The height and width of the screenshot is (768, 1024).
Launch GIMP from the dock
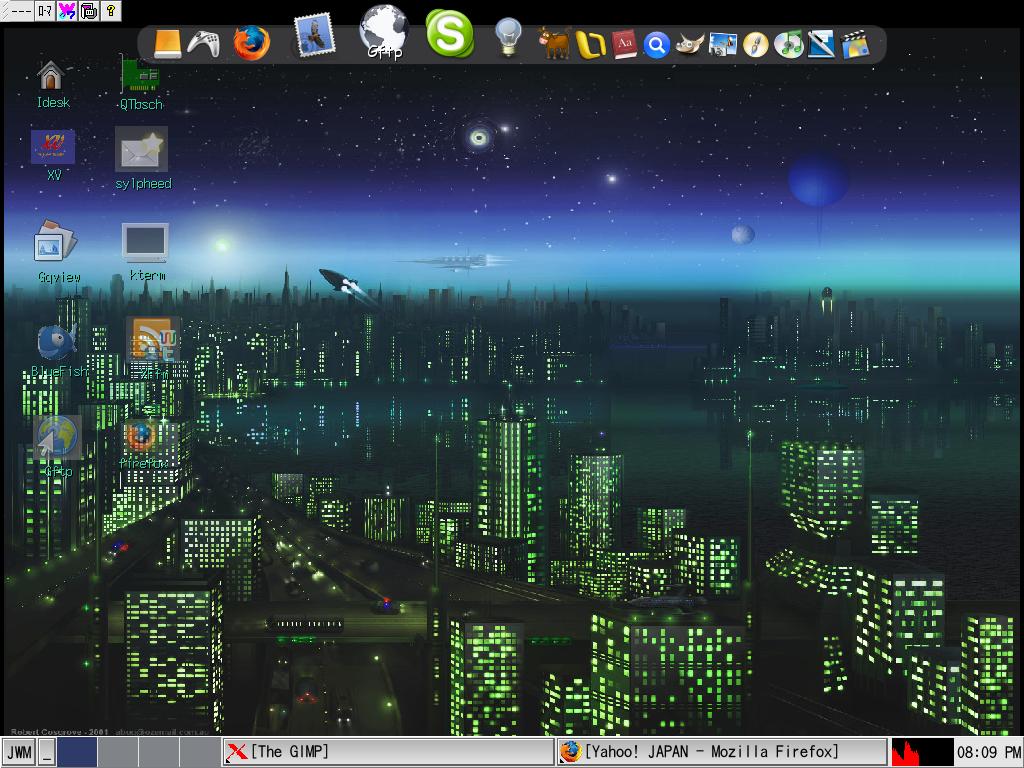coord(689,44)
